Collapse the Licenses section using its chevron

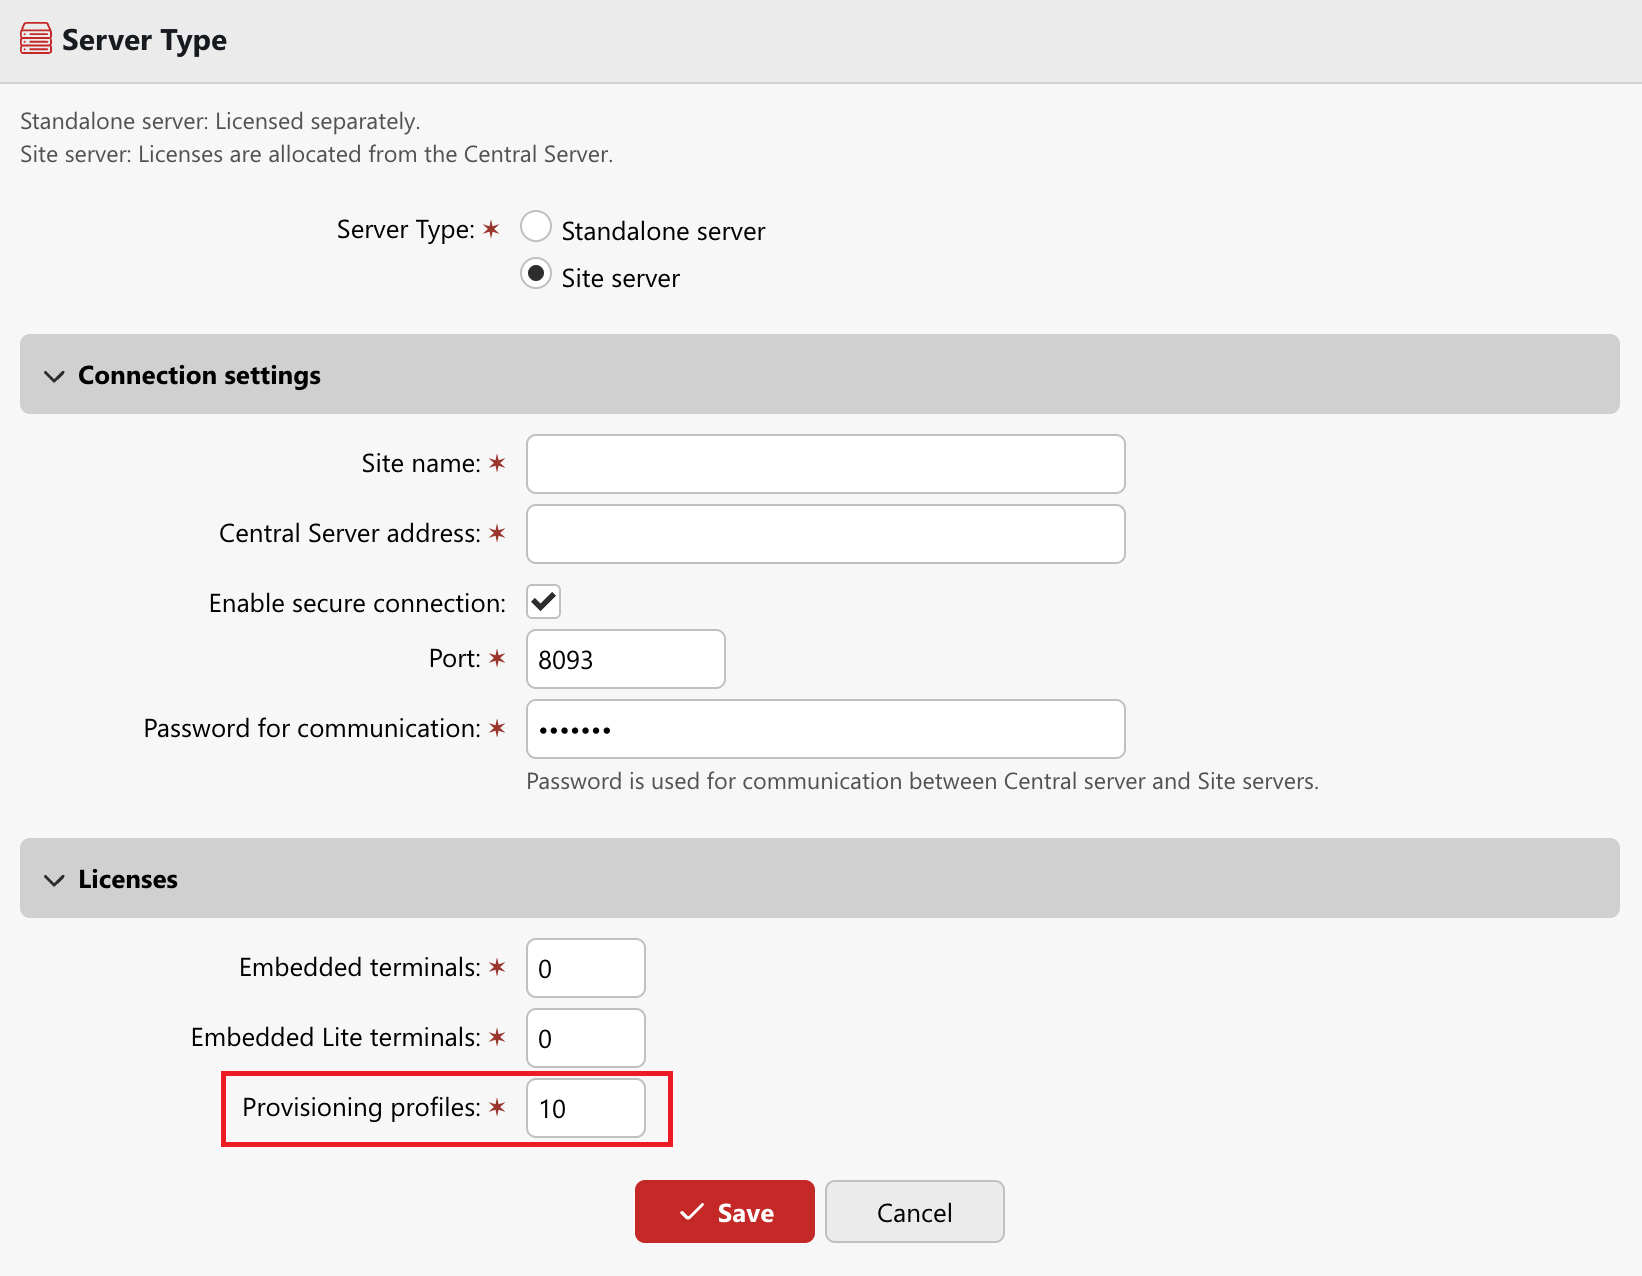pos(54,880)
